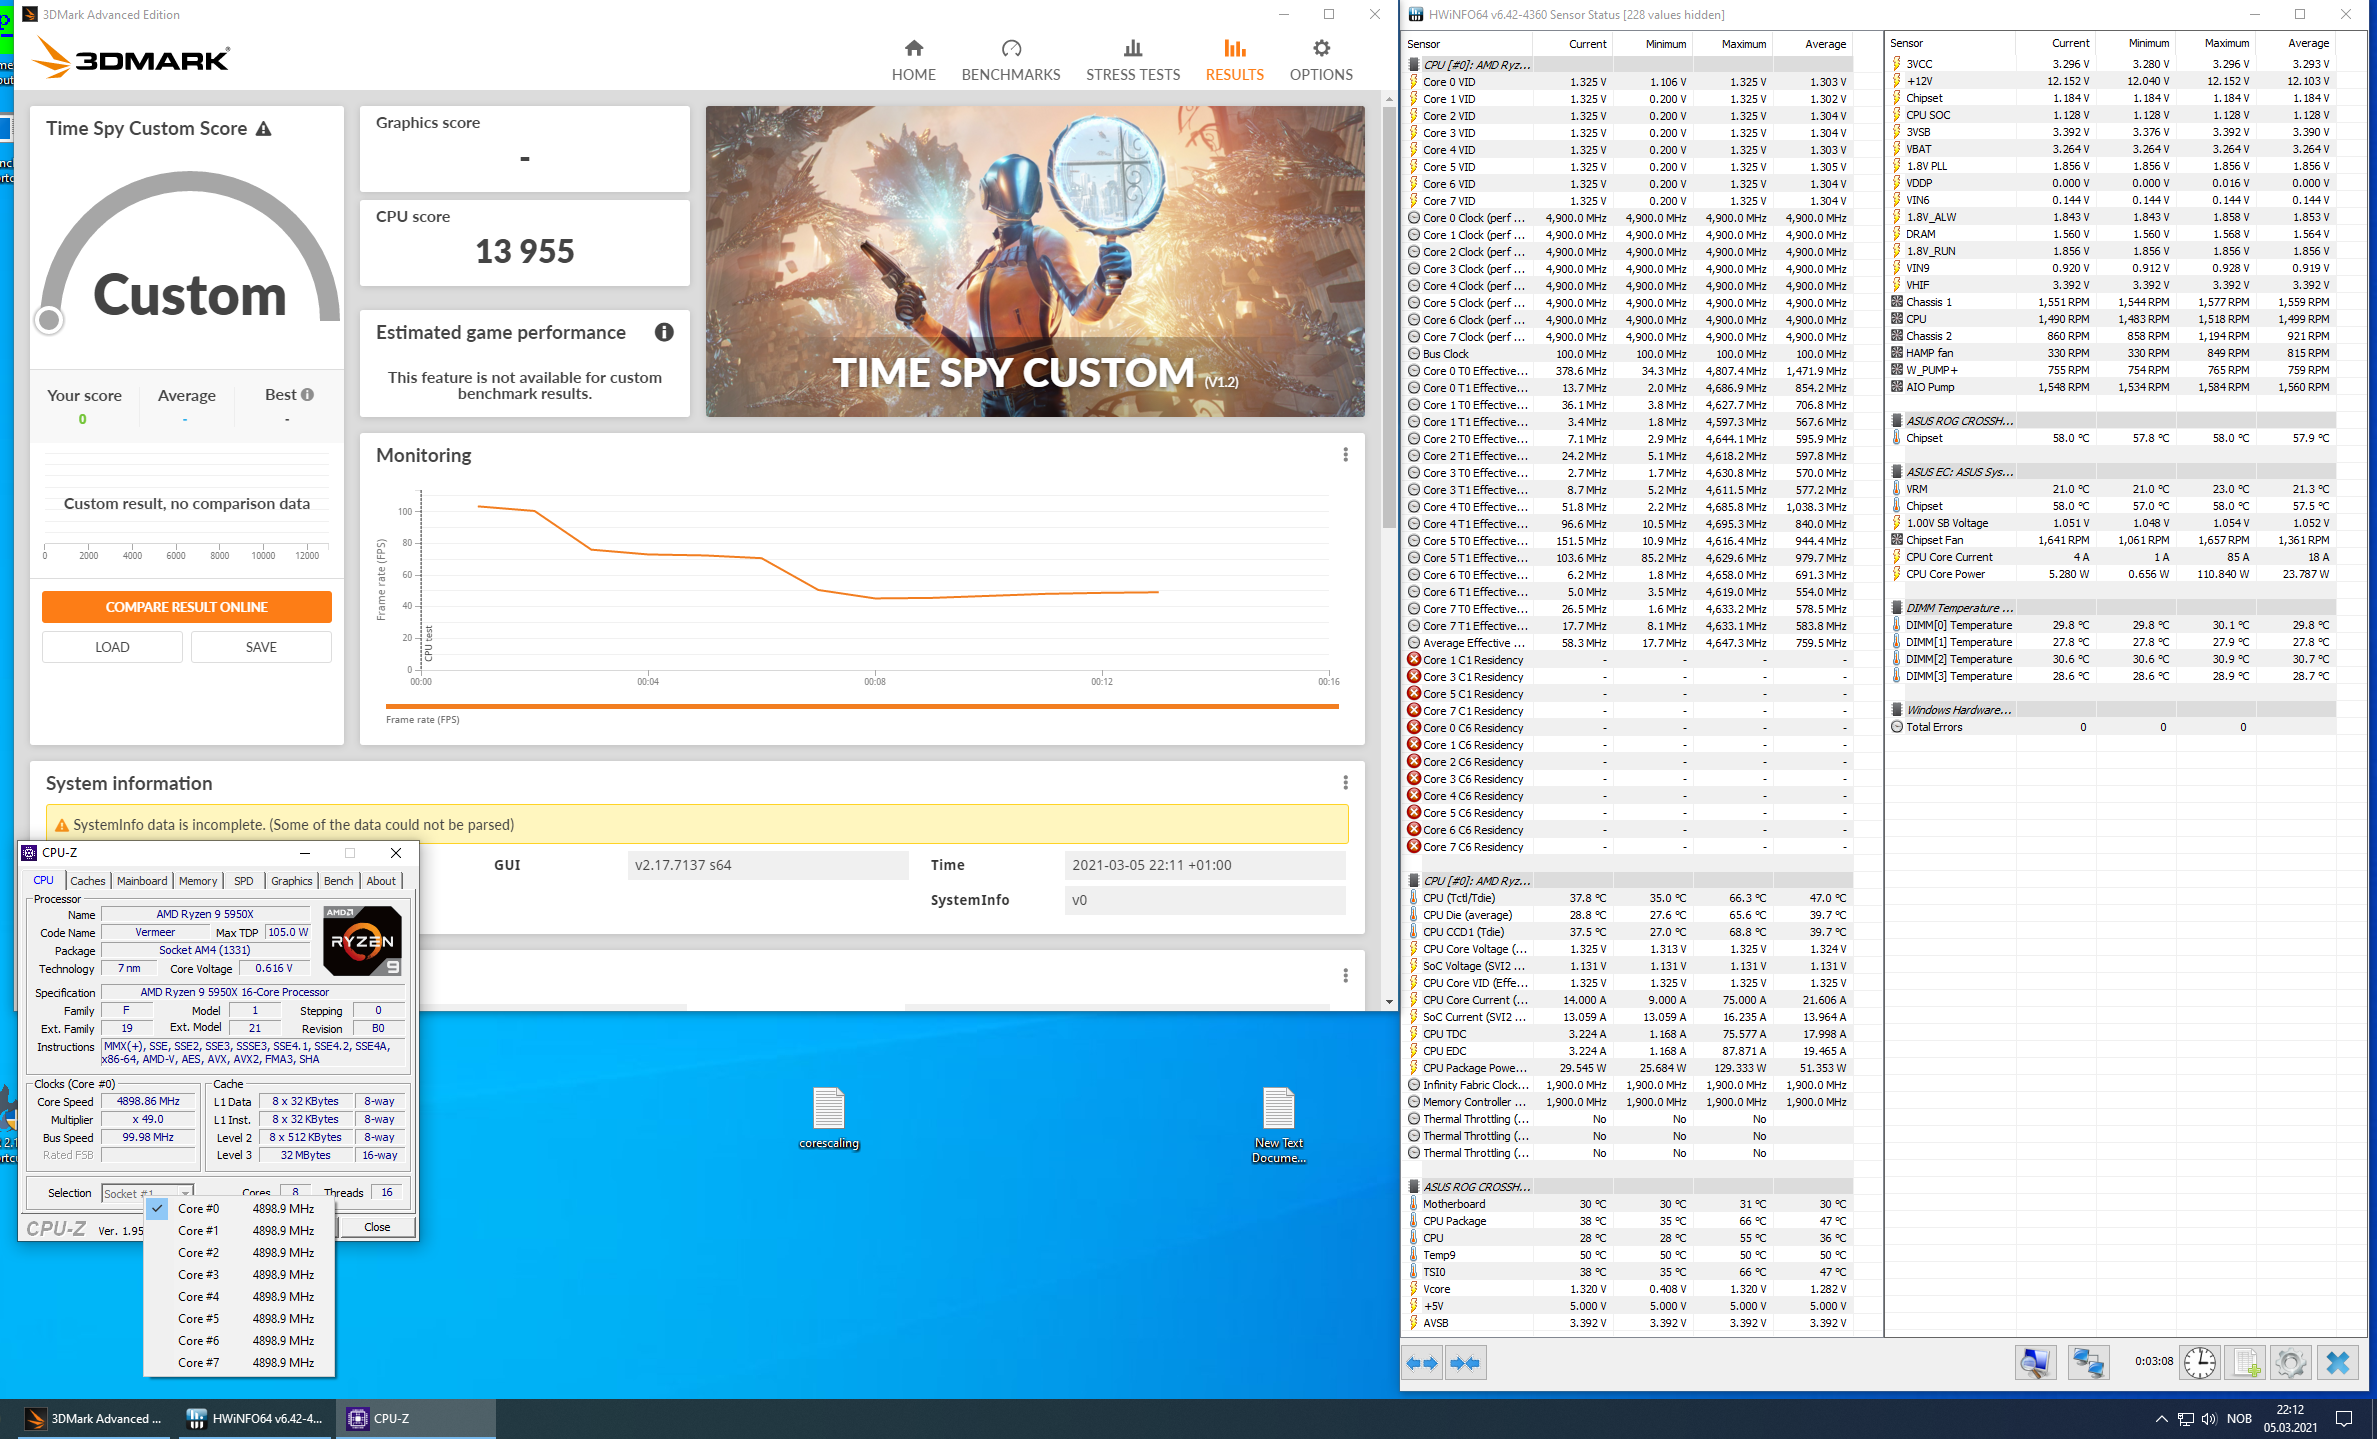The image size is (2377, 1439).
Task: Close HWiNFO sensors with blue X icon
Action: coord(2338,1362)
